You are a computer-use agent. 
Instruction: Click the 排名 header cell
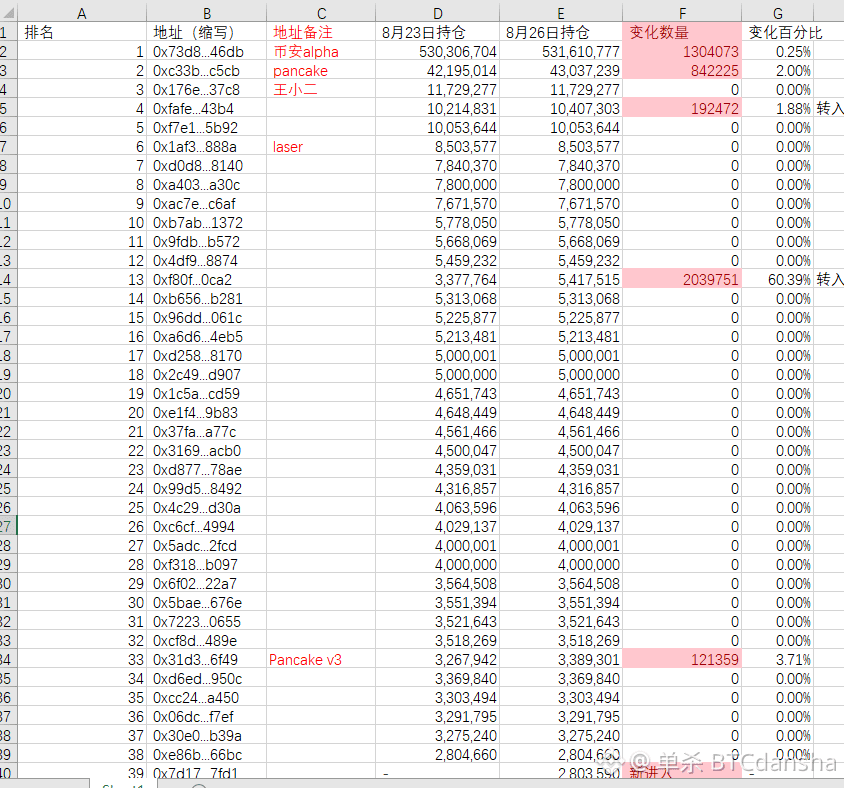point(82,32)
